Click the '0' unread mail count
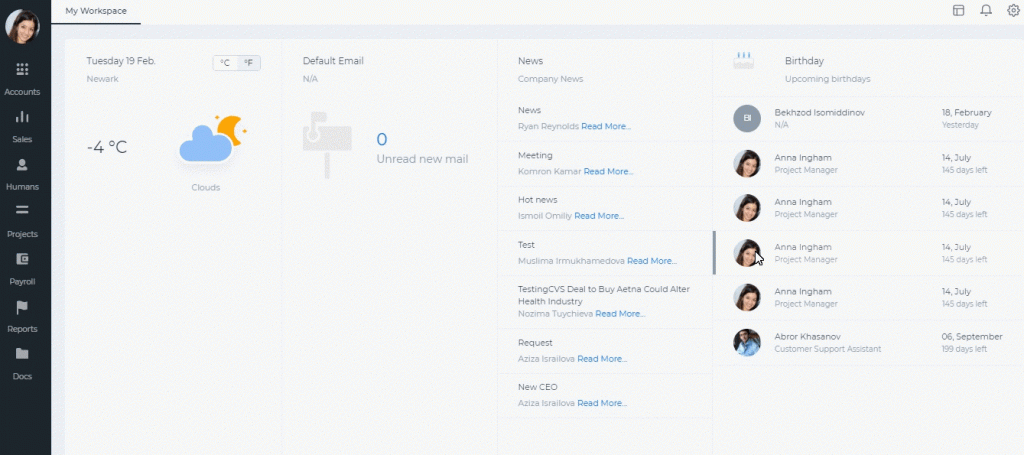Screen dimensions: 1024x455 pos(382,139)
